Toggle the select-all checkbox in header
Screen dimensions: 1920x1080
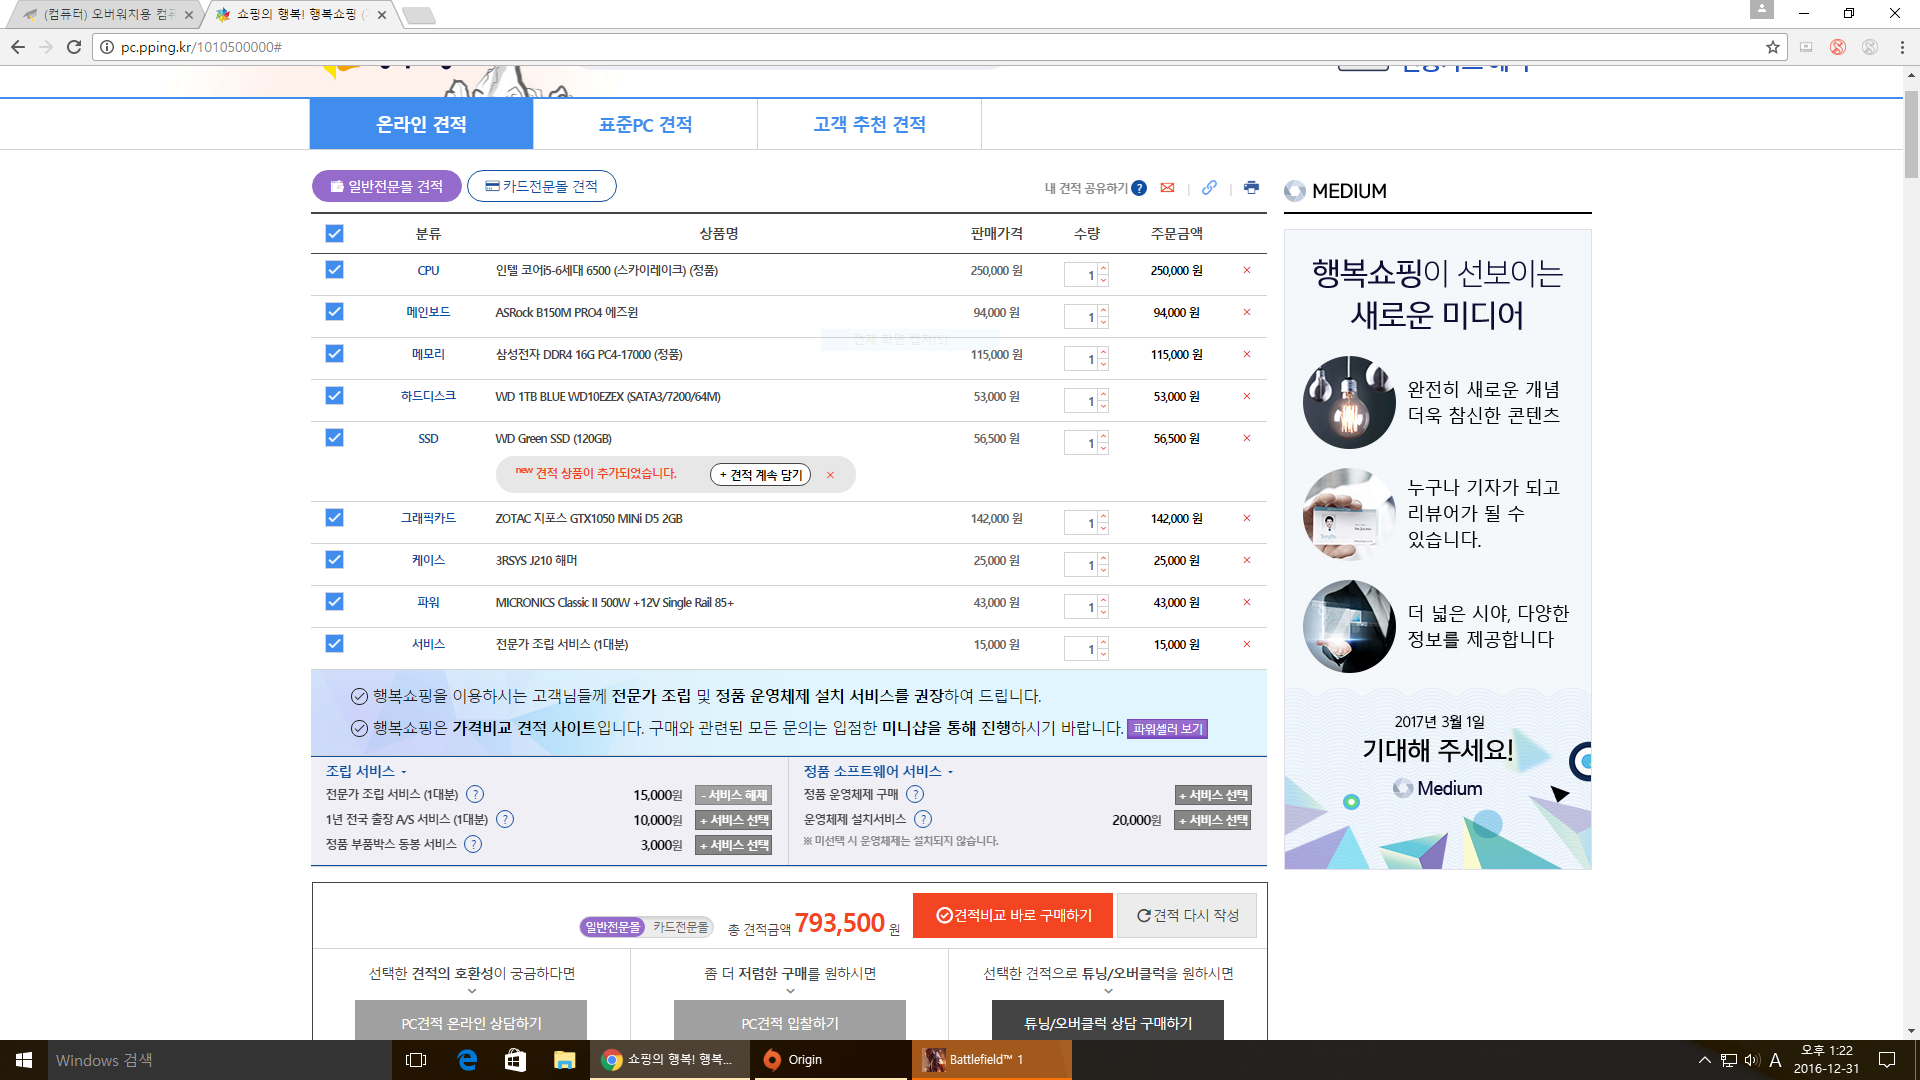(x=334, y=233)
